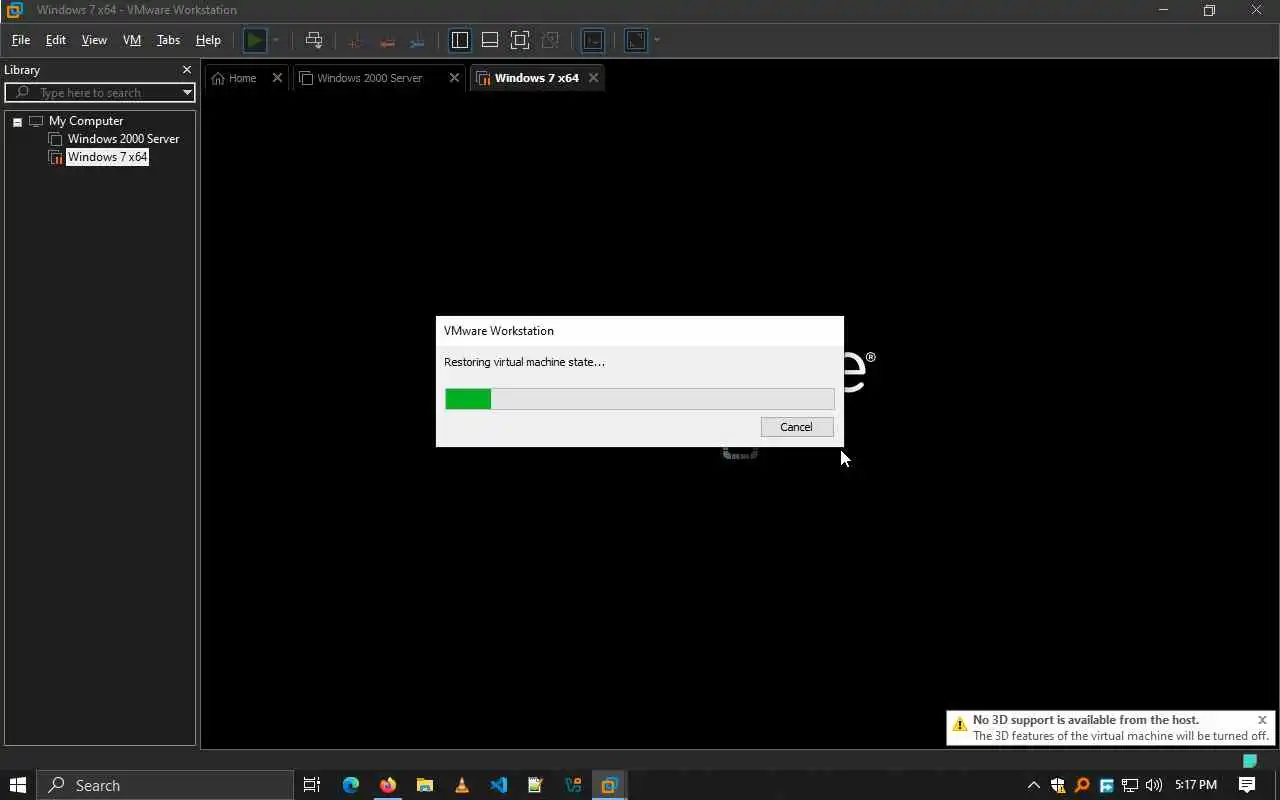
Task: Open the library search filter dropdown
Action: (187, 92)
